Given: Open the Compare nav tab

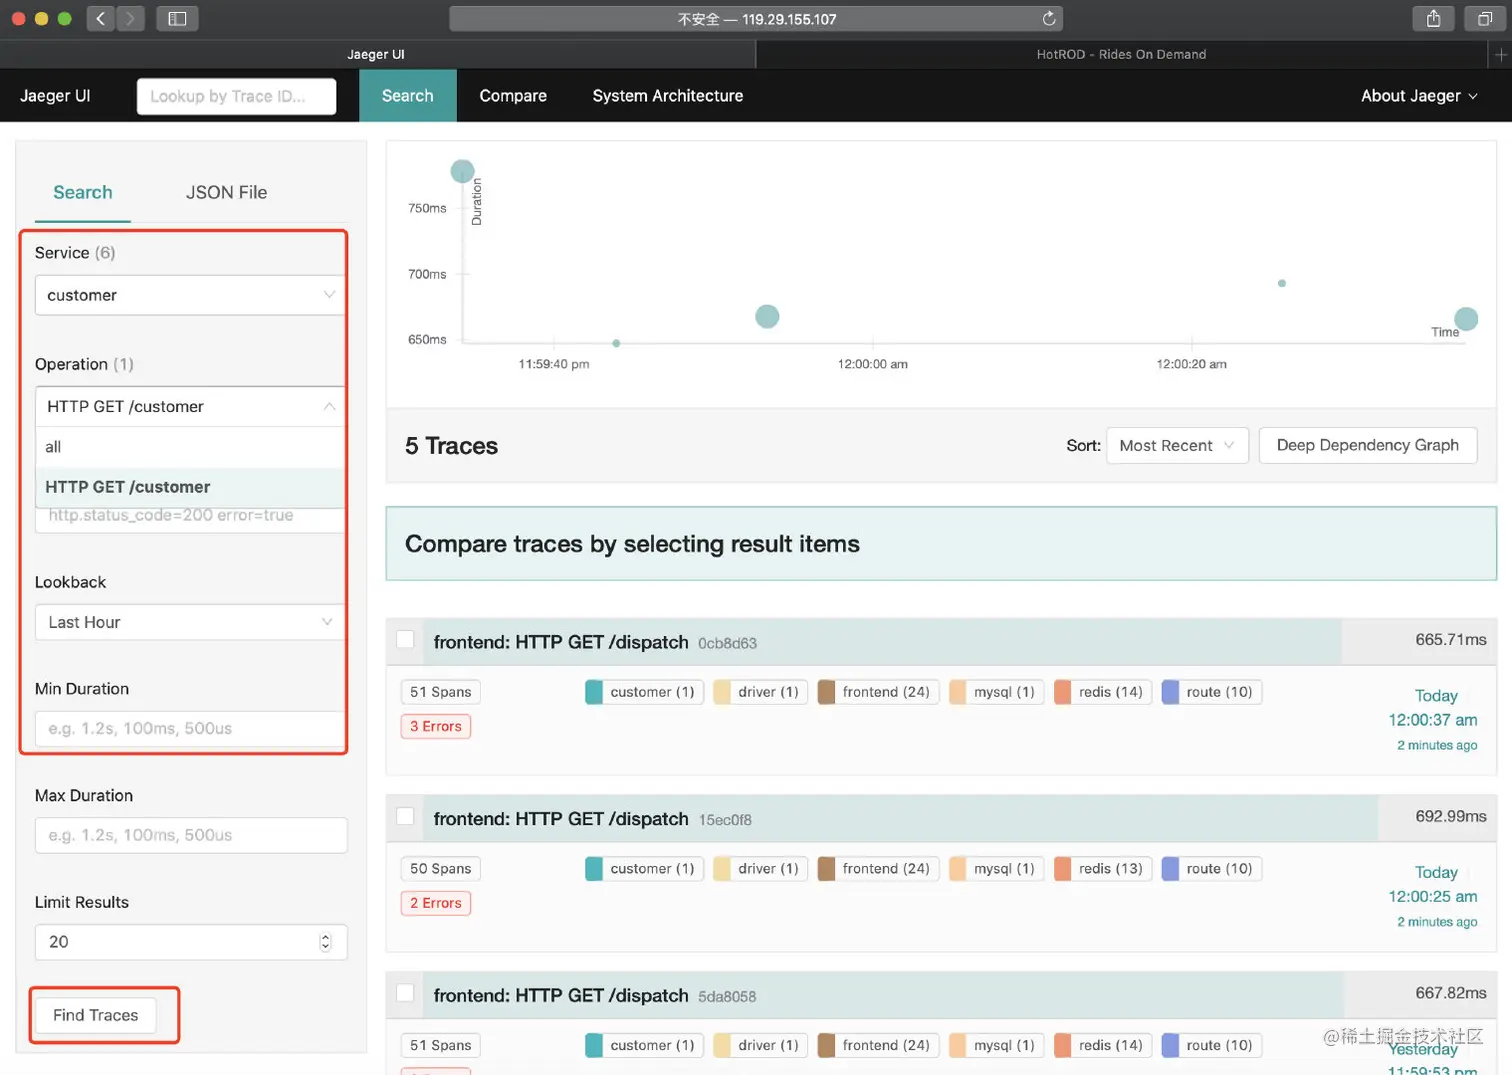Looking at the screenshot, I should pyautogui.click(x=513, y=96).
